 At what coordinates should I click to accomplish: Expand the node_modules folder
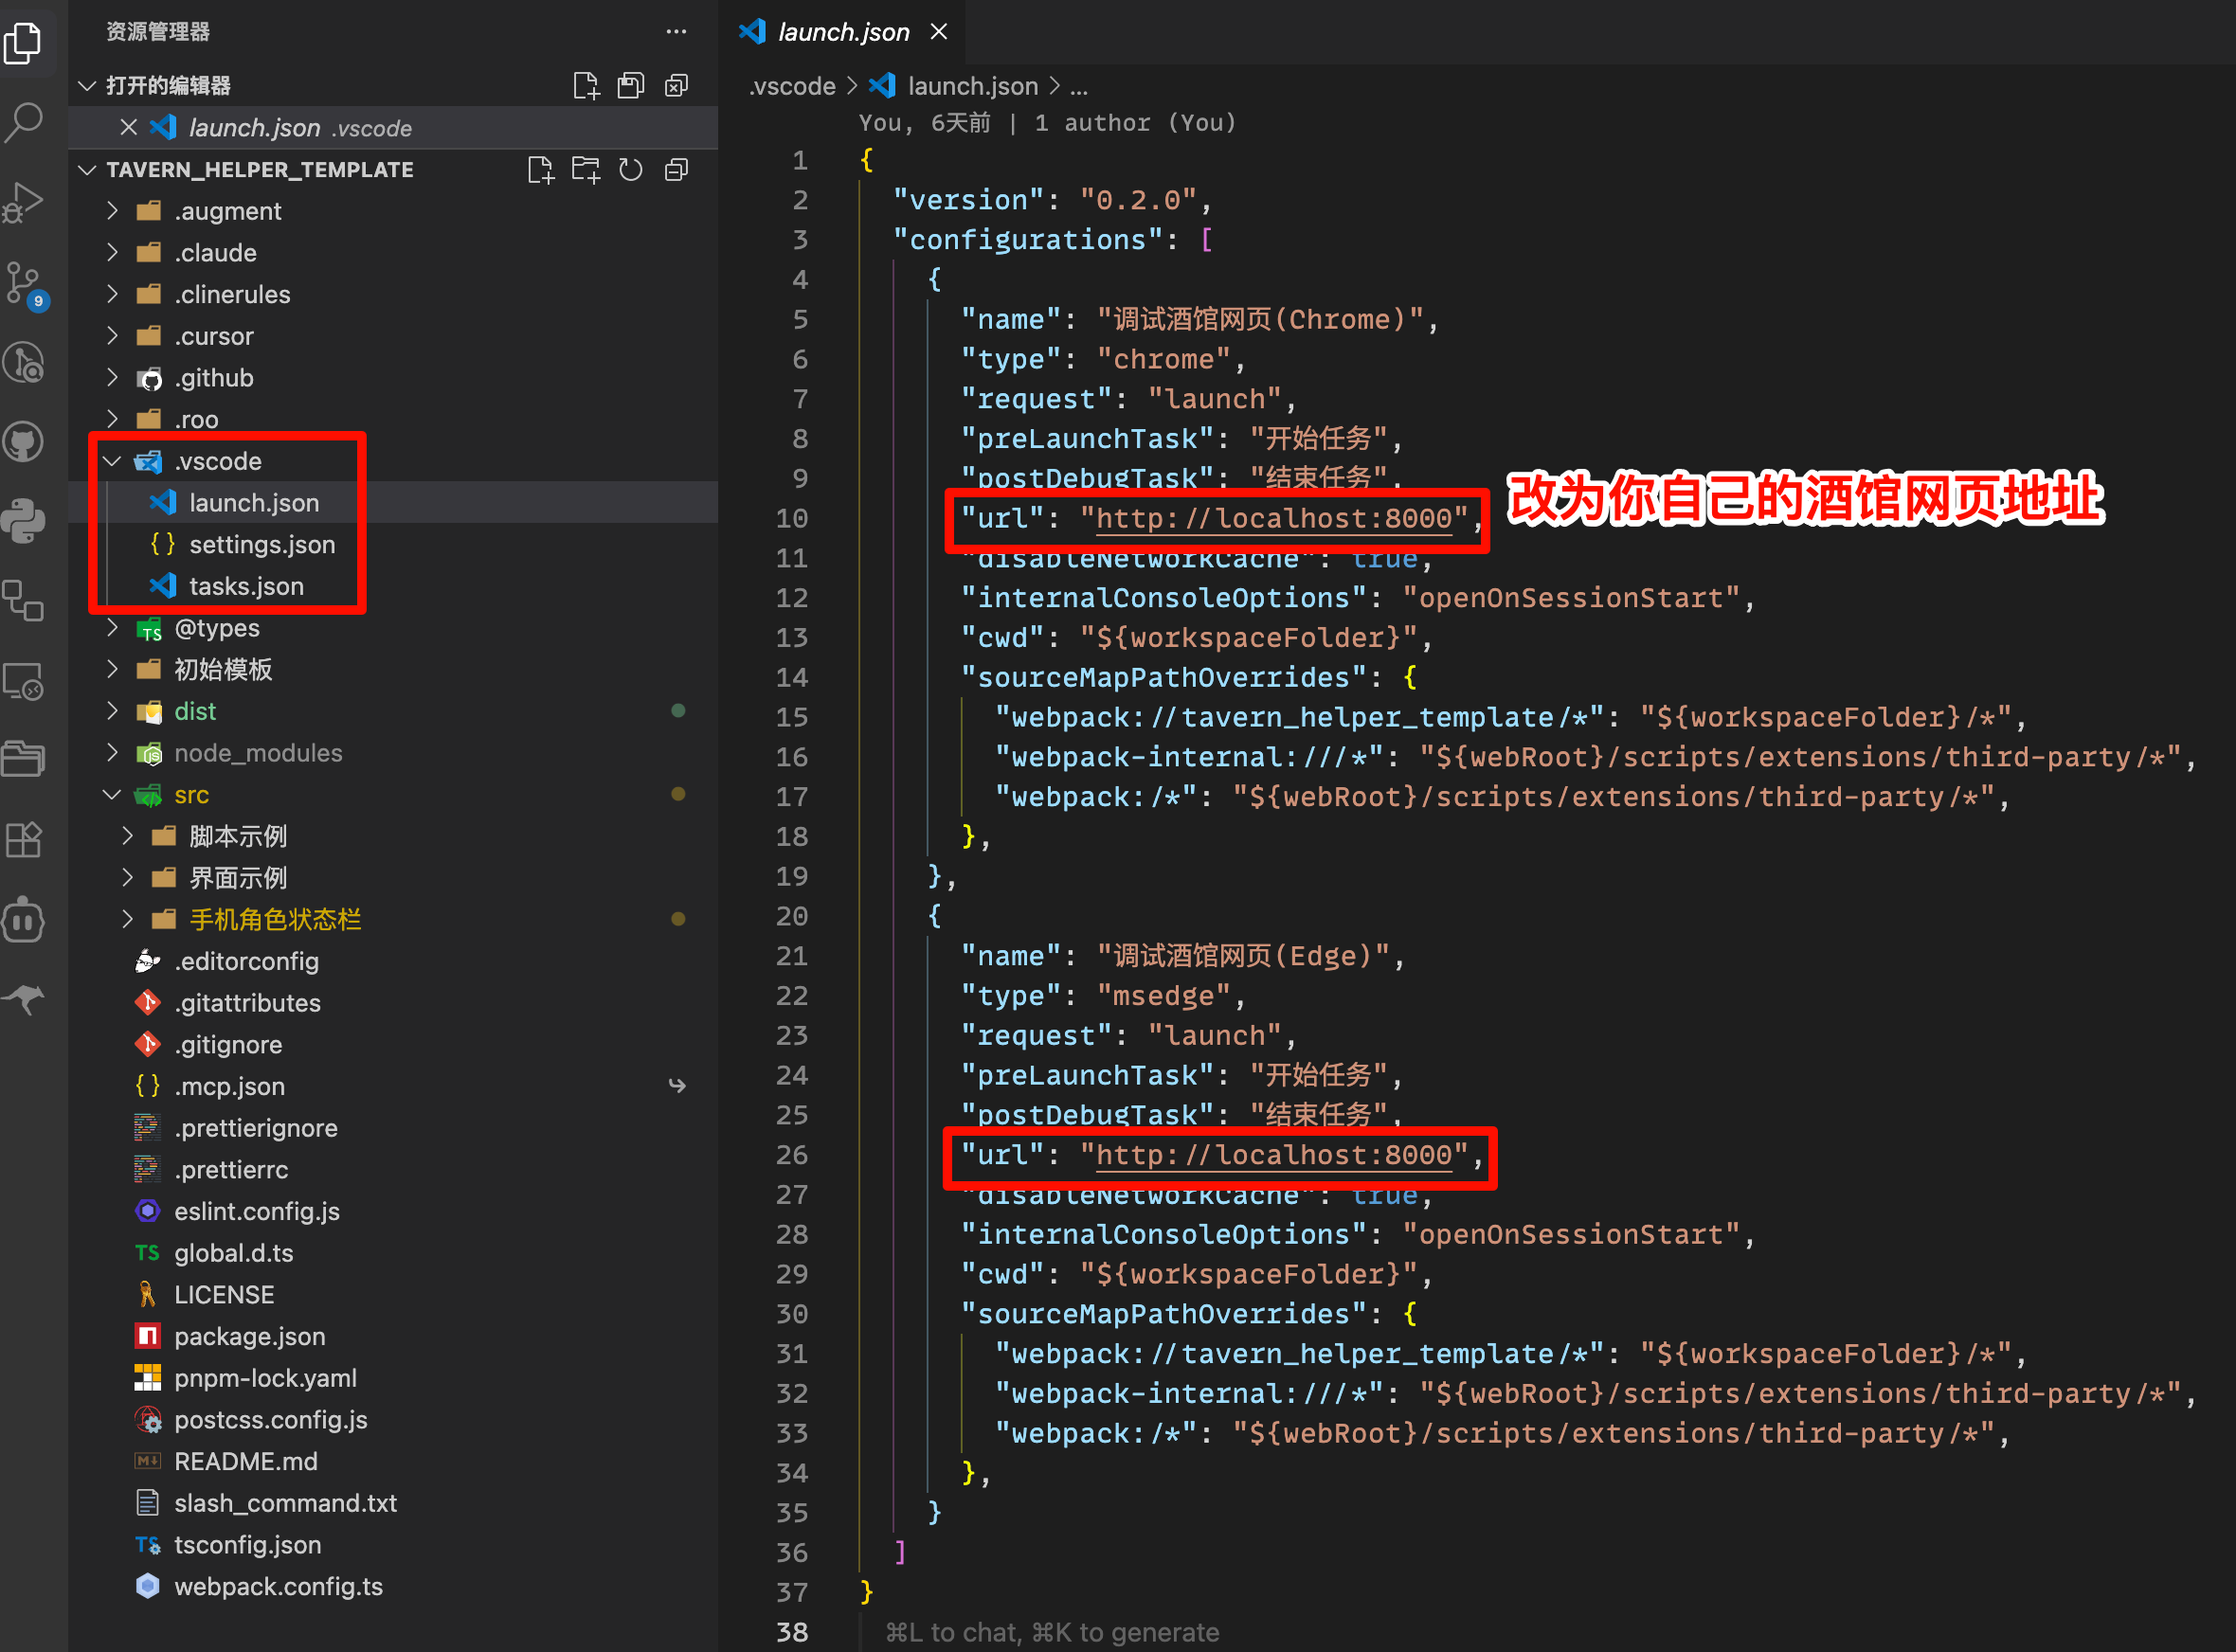pyautogui.click(x=393, y=753)
